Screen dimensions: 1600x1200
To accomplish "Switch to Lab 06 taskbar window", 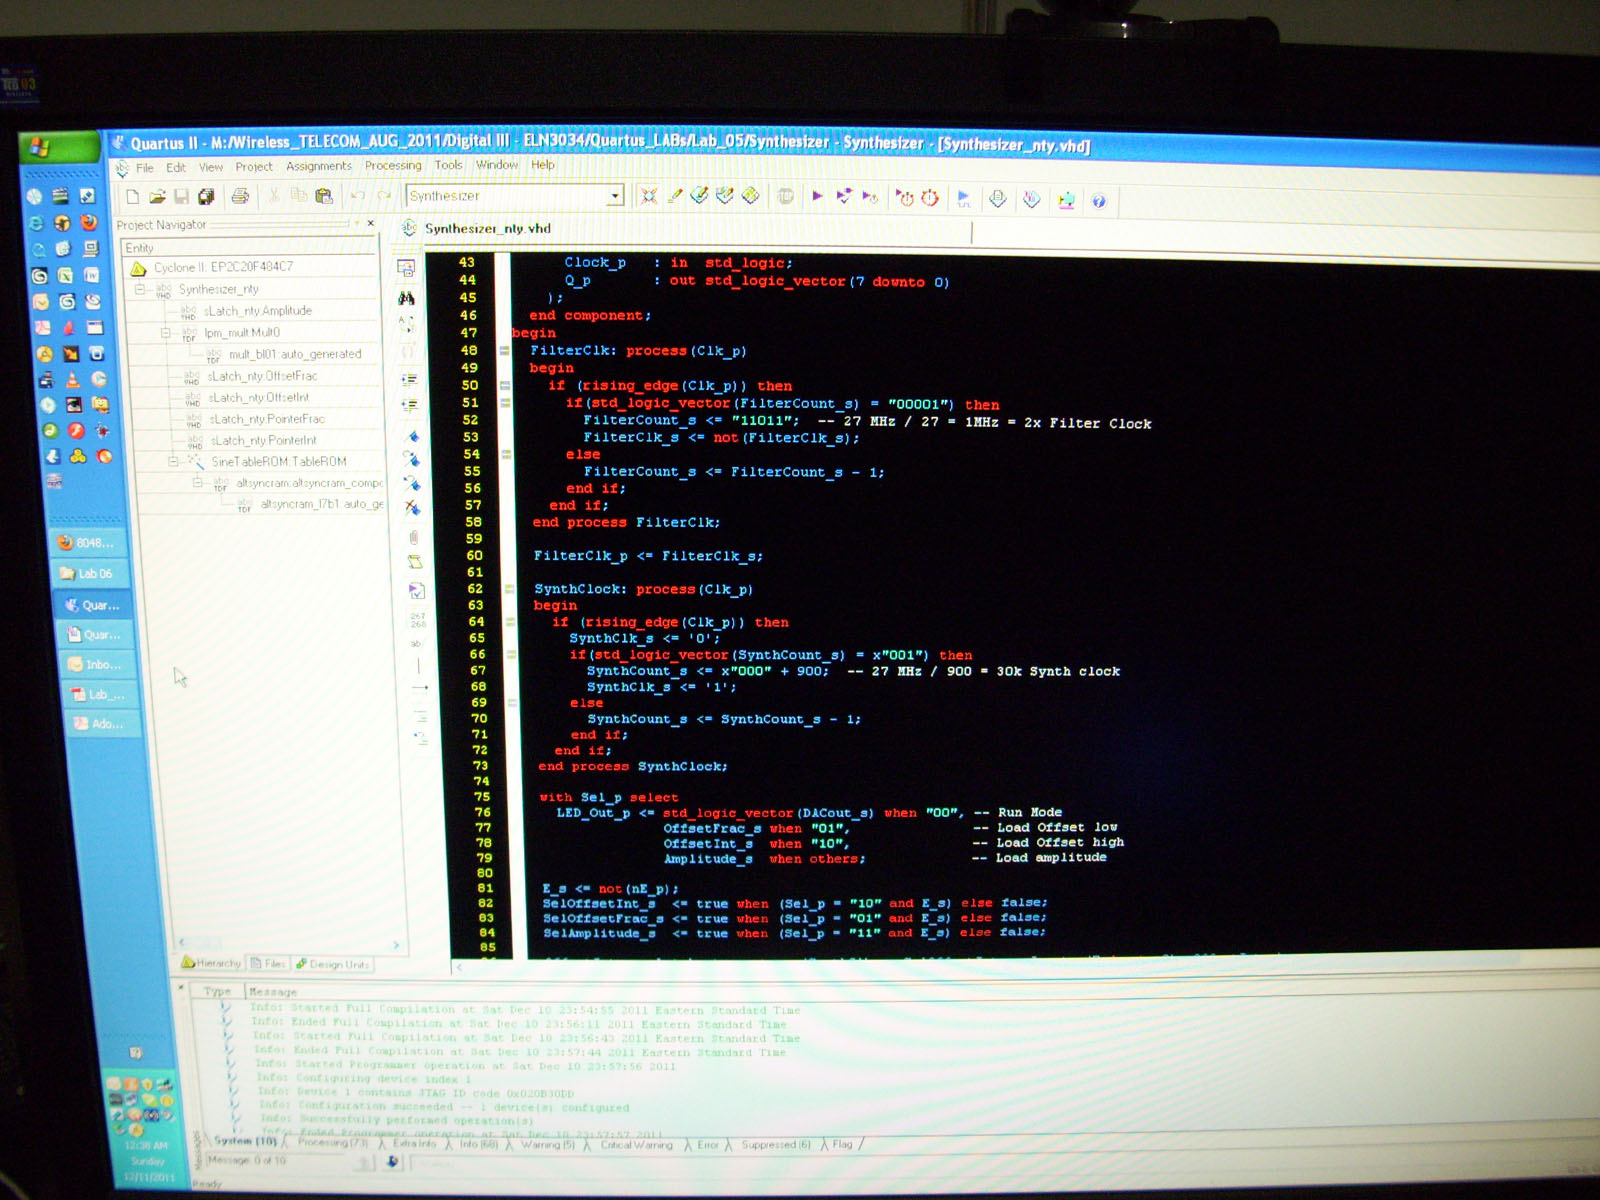I will point(88,574).
